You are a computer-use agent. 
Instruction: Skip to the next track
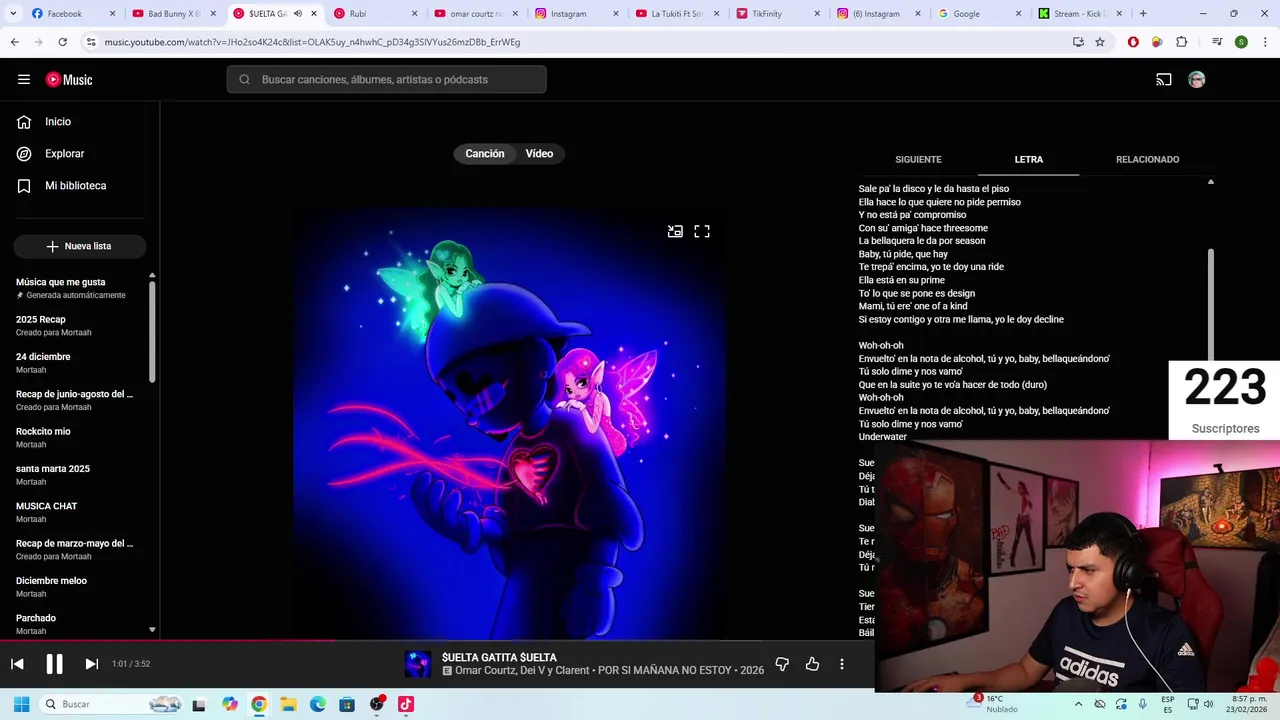(x=91, y=664)
